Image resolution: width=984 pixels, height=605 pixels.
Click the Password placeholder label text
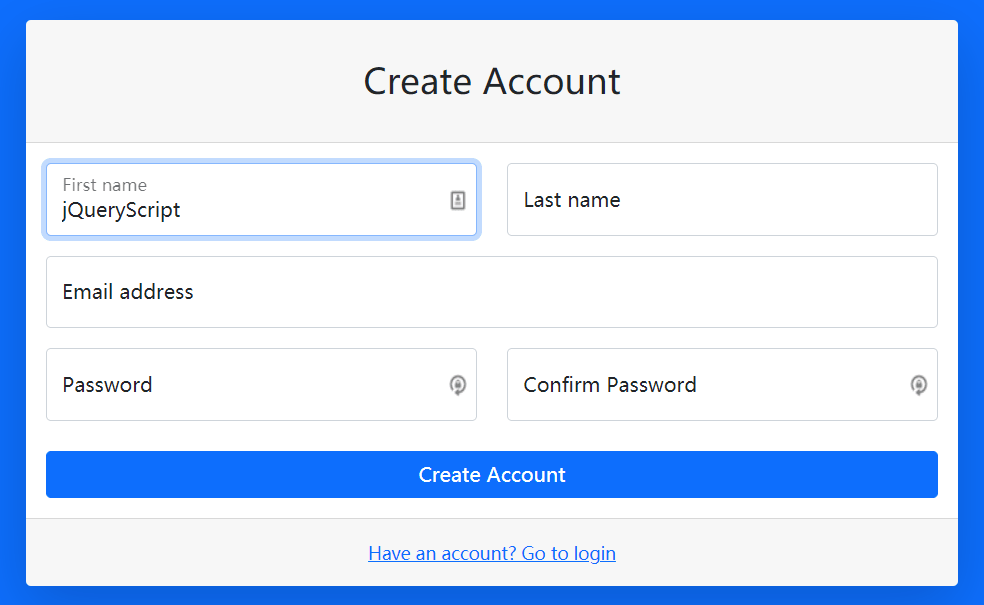click(107, 385)
